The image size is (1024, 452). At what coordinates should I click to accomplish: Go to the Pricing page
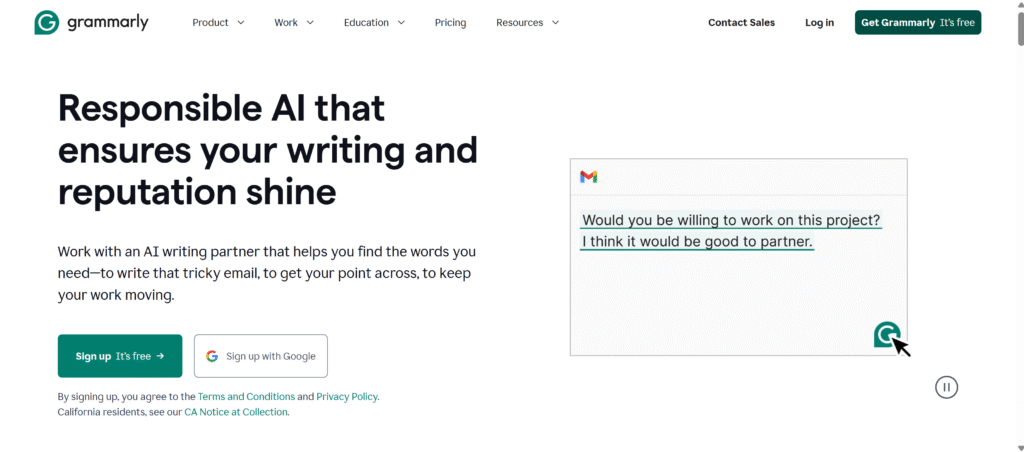(450, 22)
